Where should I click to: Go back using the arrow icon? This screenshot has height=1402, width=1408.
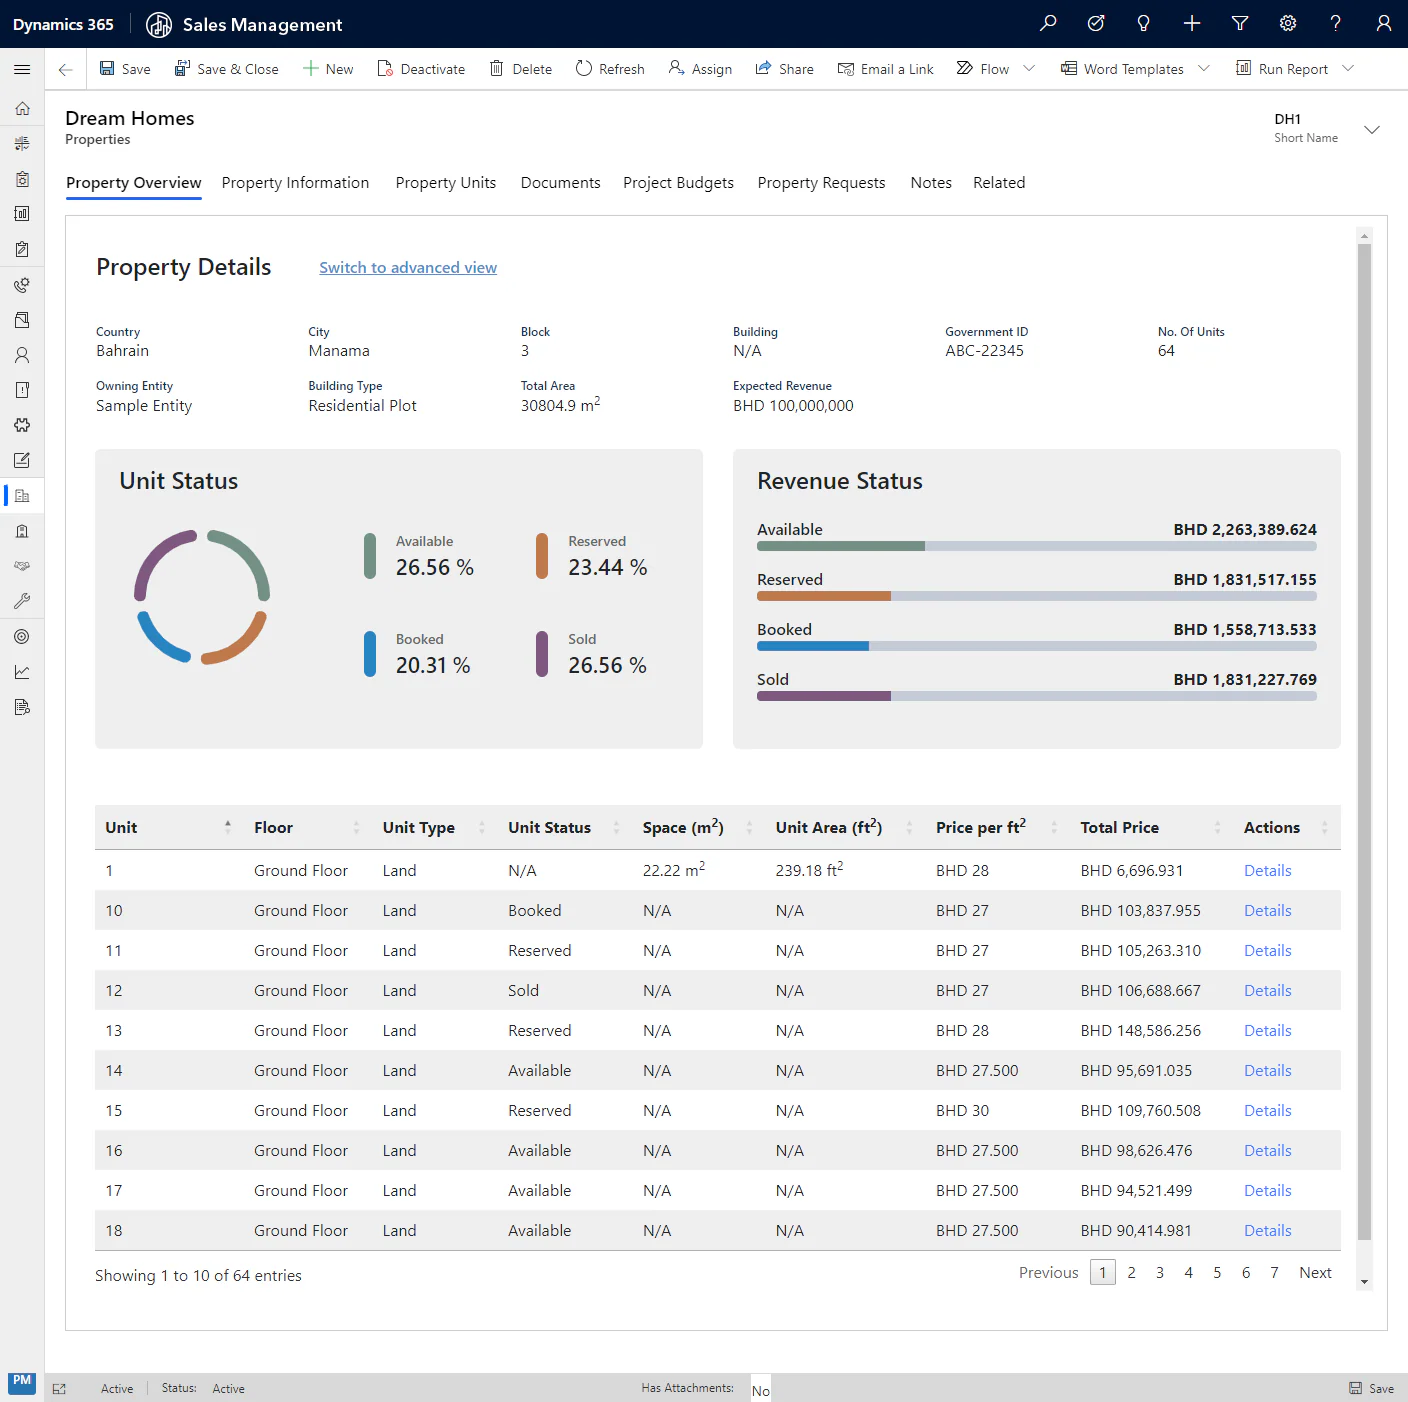[x=65, y=69]
